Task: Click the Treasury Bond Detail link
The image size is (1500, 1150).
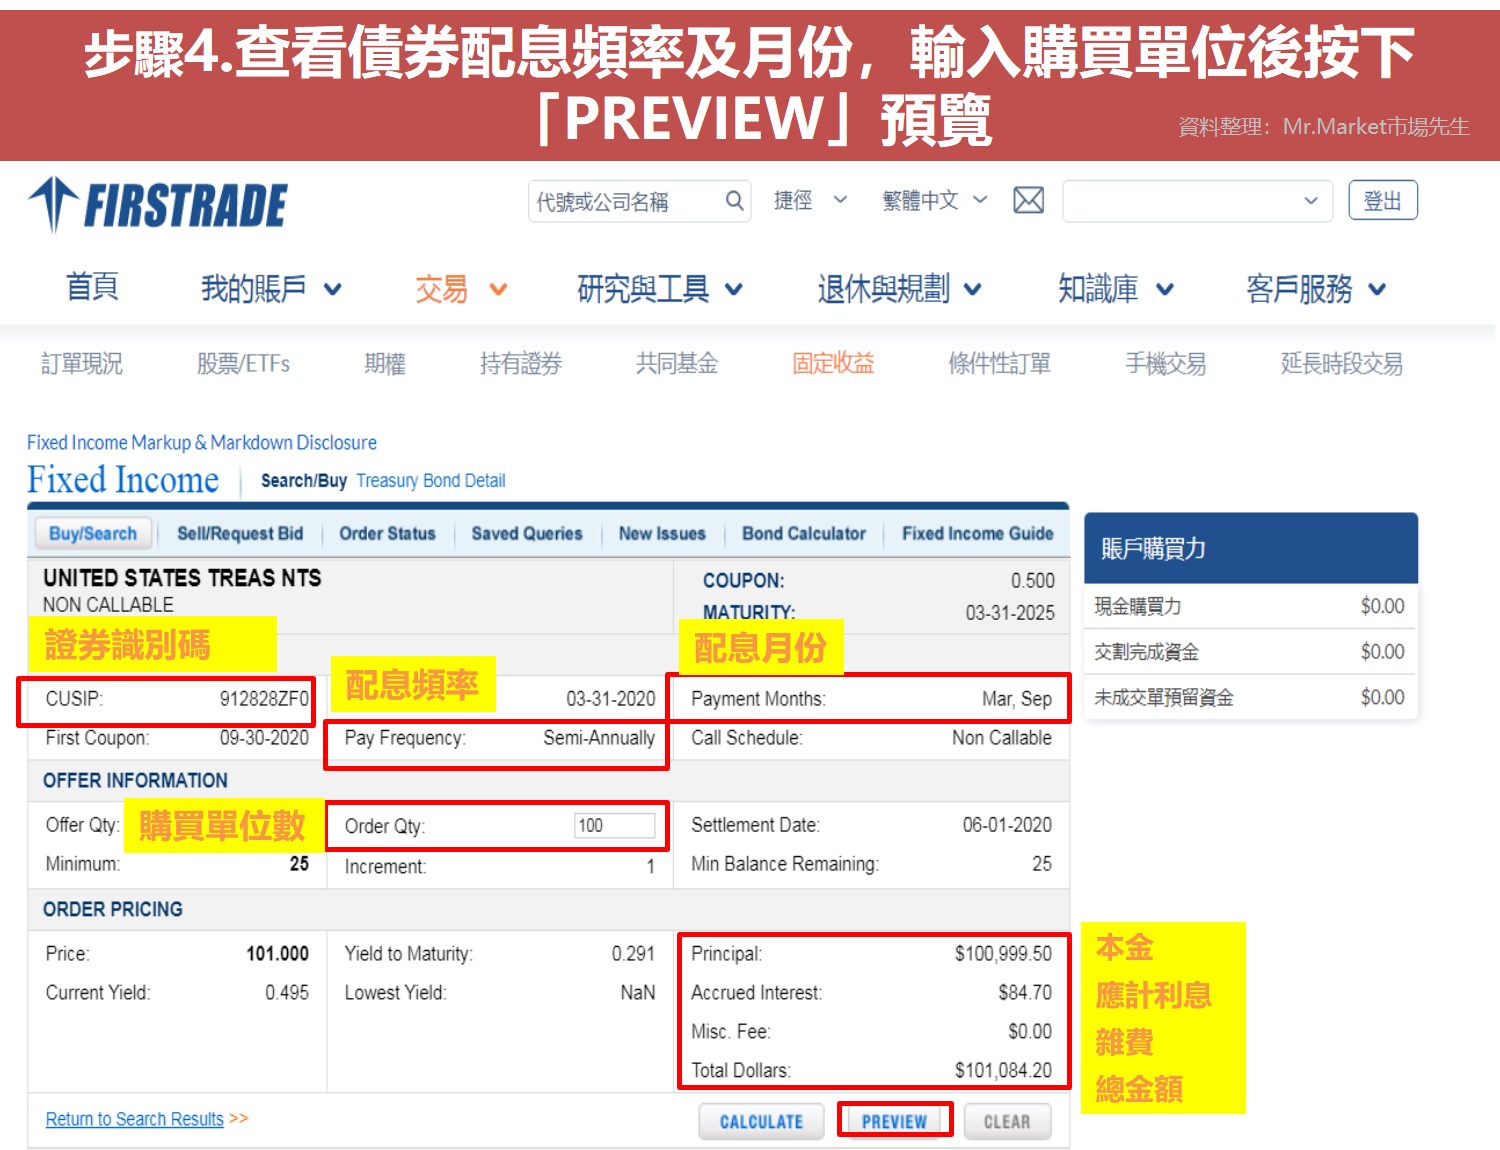Action: point(430,481)
